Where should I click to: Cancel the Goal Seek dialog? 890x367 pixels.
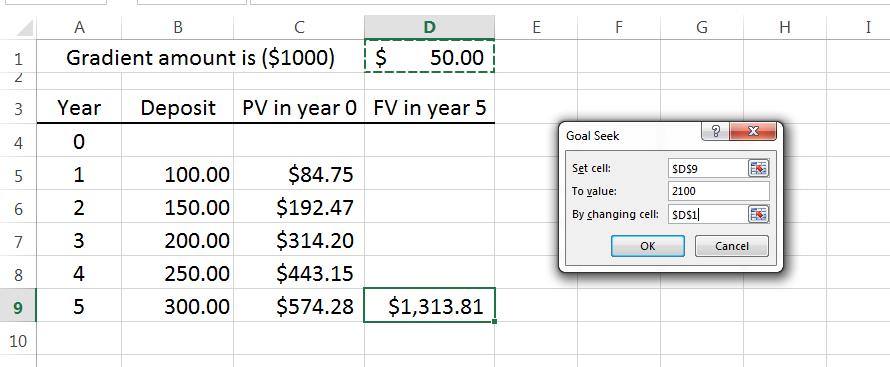point(732,246)
